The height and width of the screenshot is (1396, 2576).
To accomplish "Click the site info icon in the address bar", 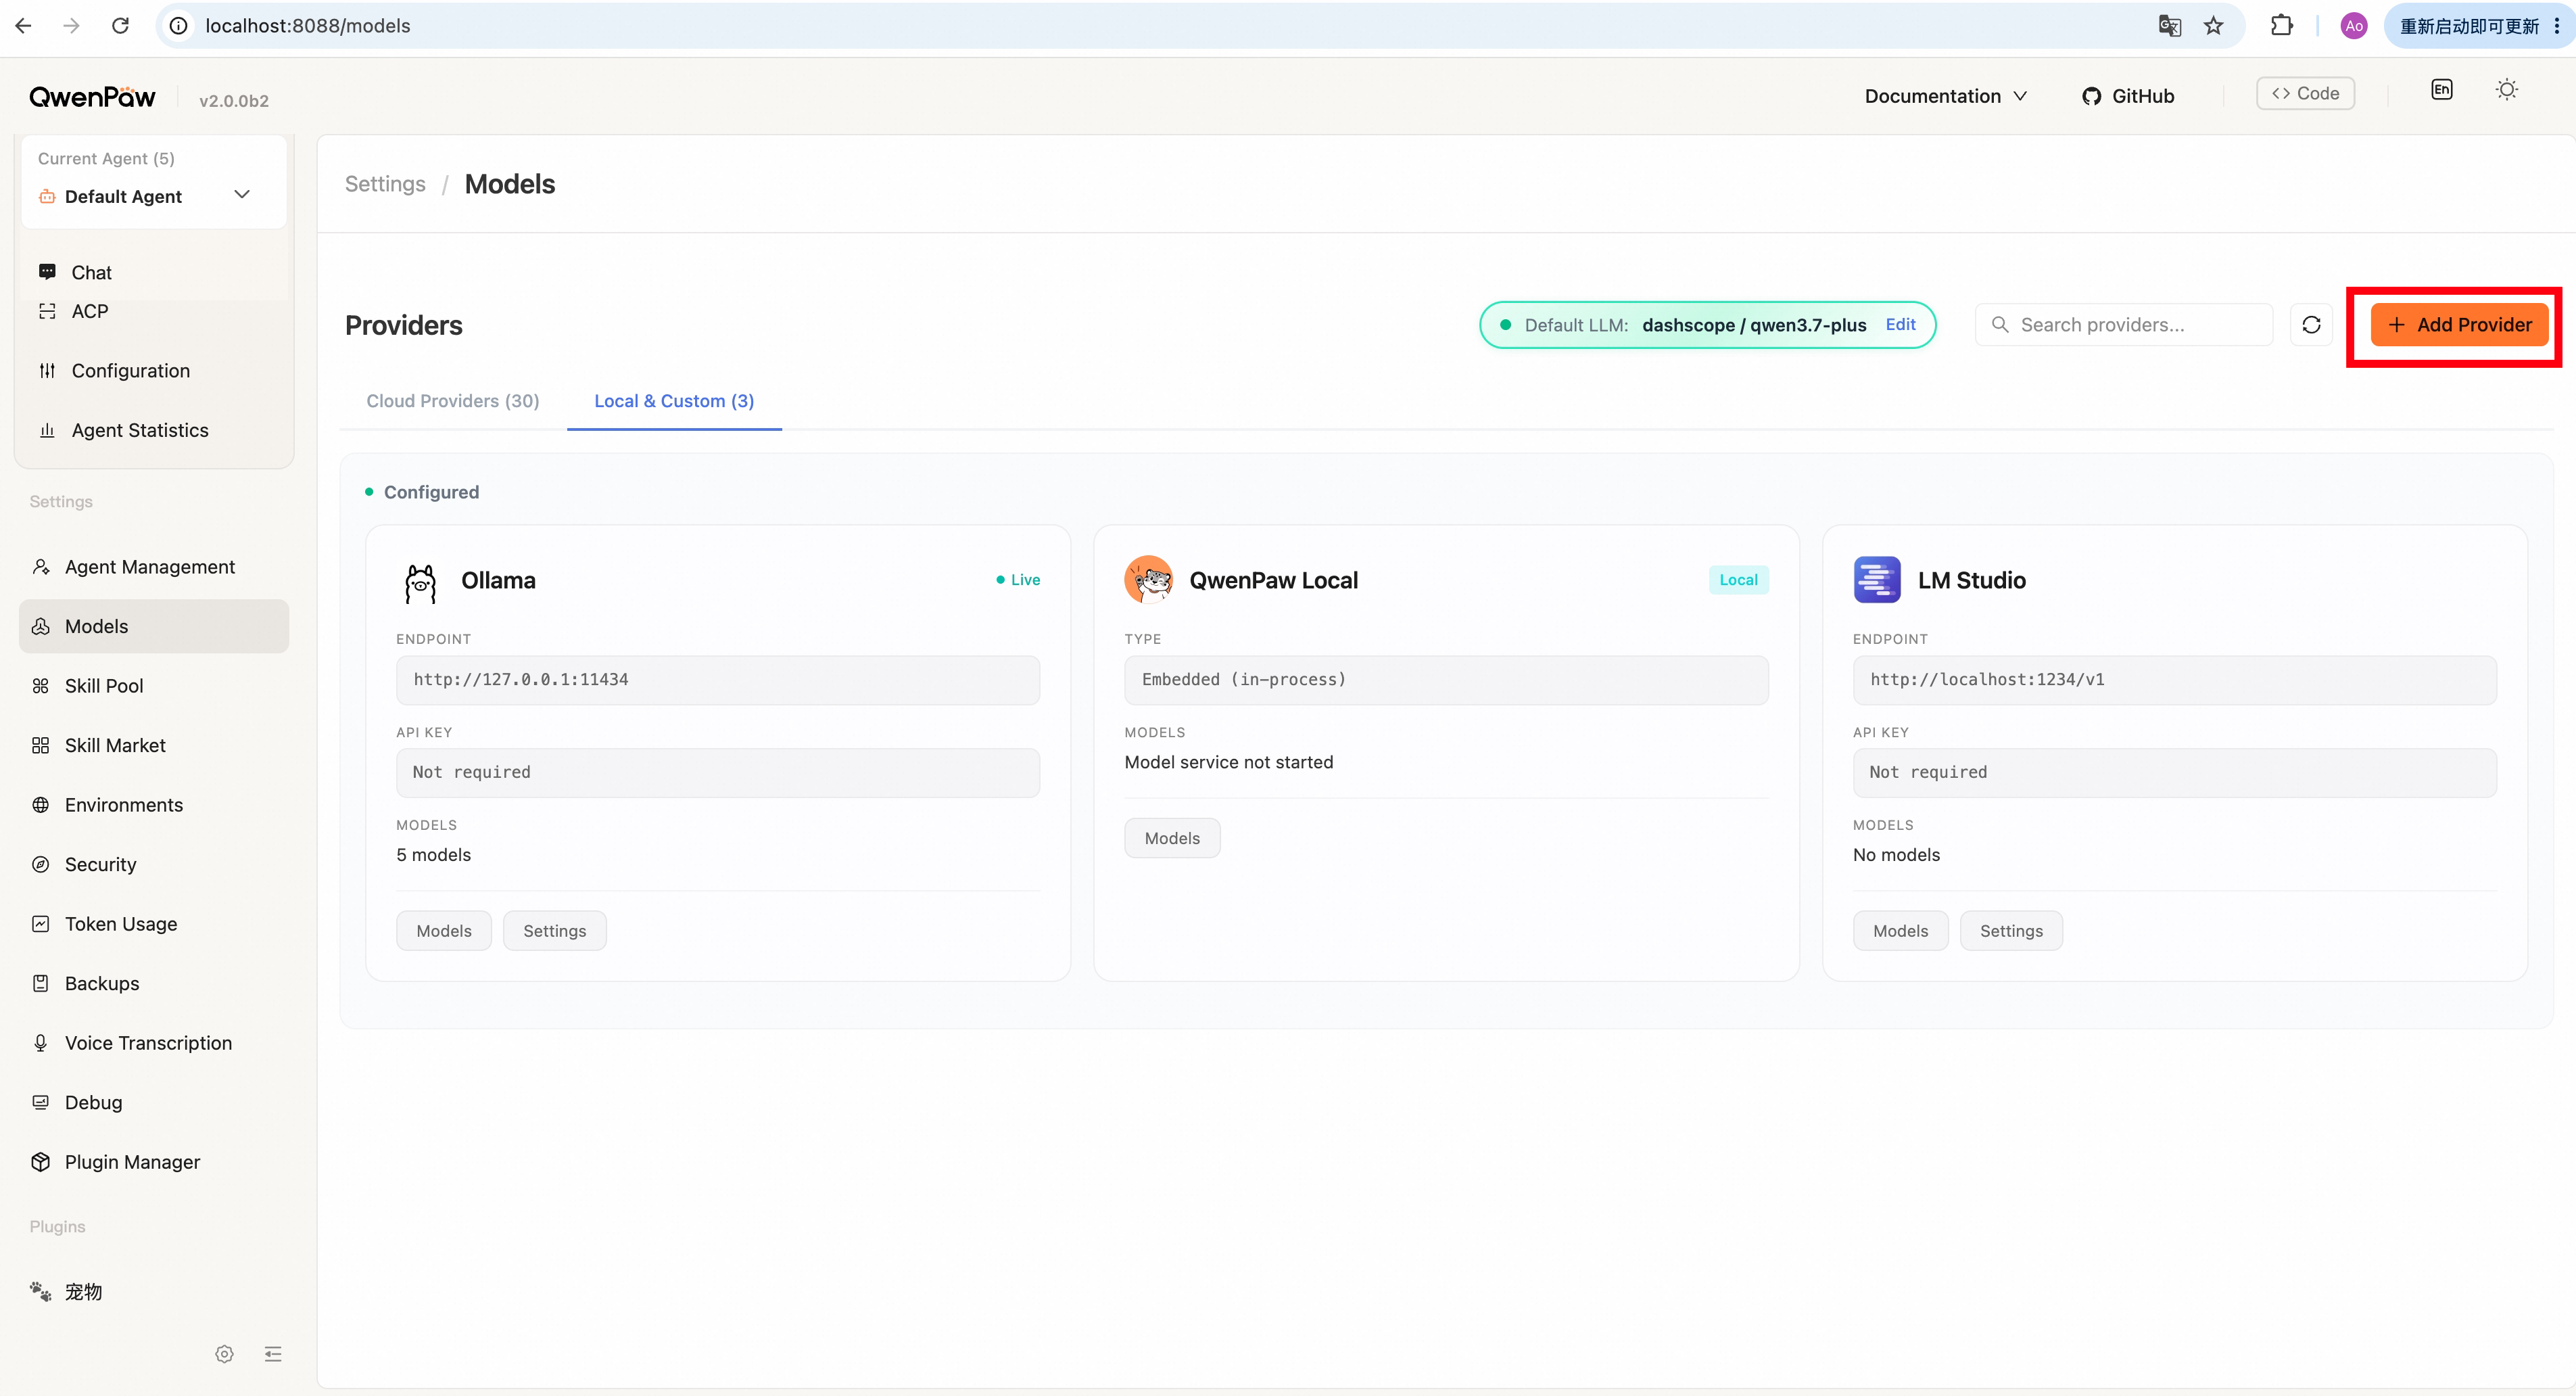I will coord(179,26).
